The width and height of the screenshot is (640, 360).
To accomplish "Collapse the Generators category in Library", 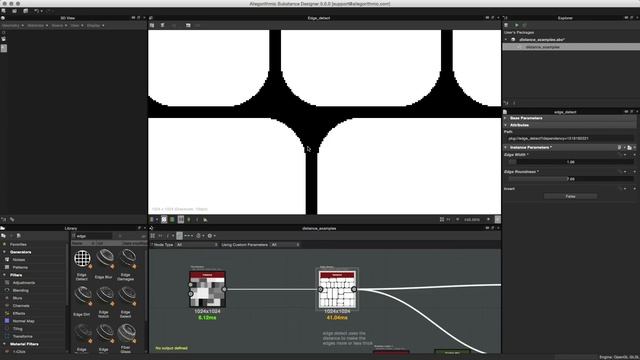I will tap(4, 252).
